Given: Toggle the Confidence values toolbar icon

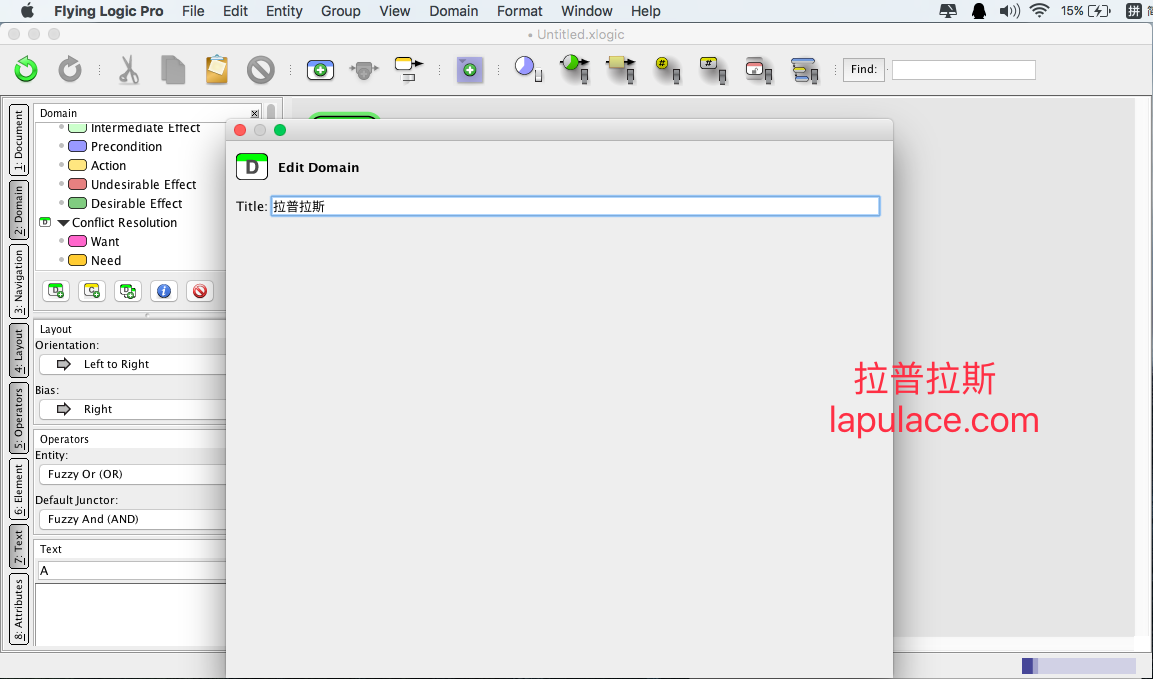Looking at the screenshot, I should pyautogui.click(x=528, y=69).
